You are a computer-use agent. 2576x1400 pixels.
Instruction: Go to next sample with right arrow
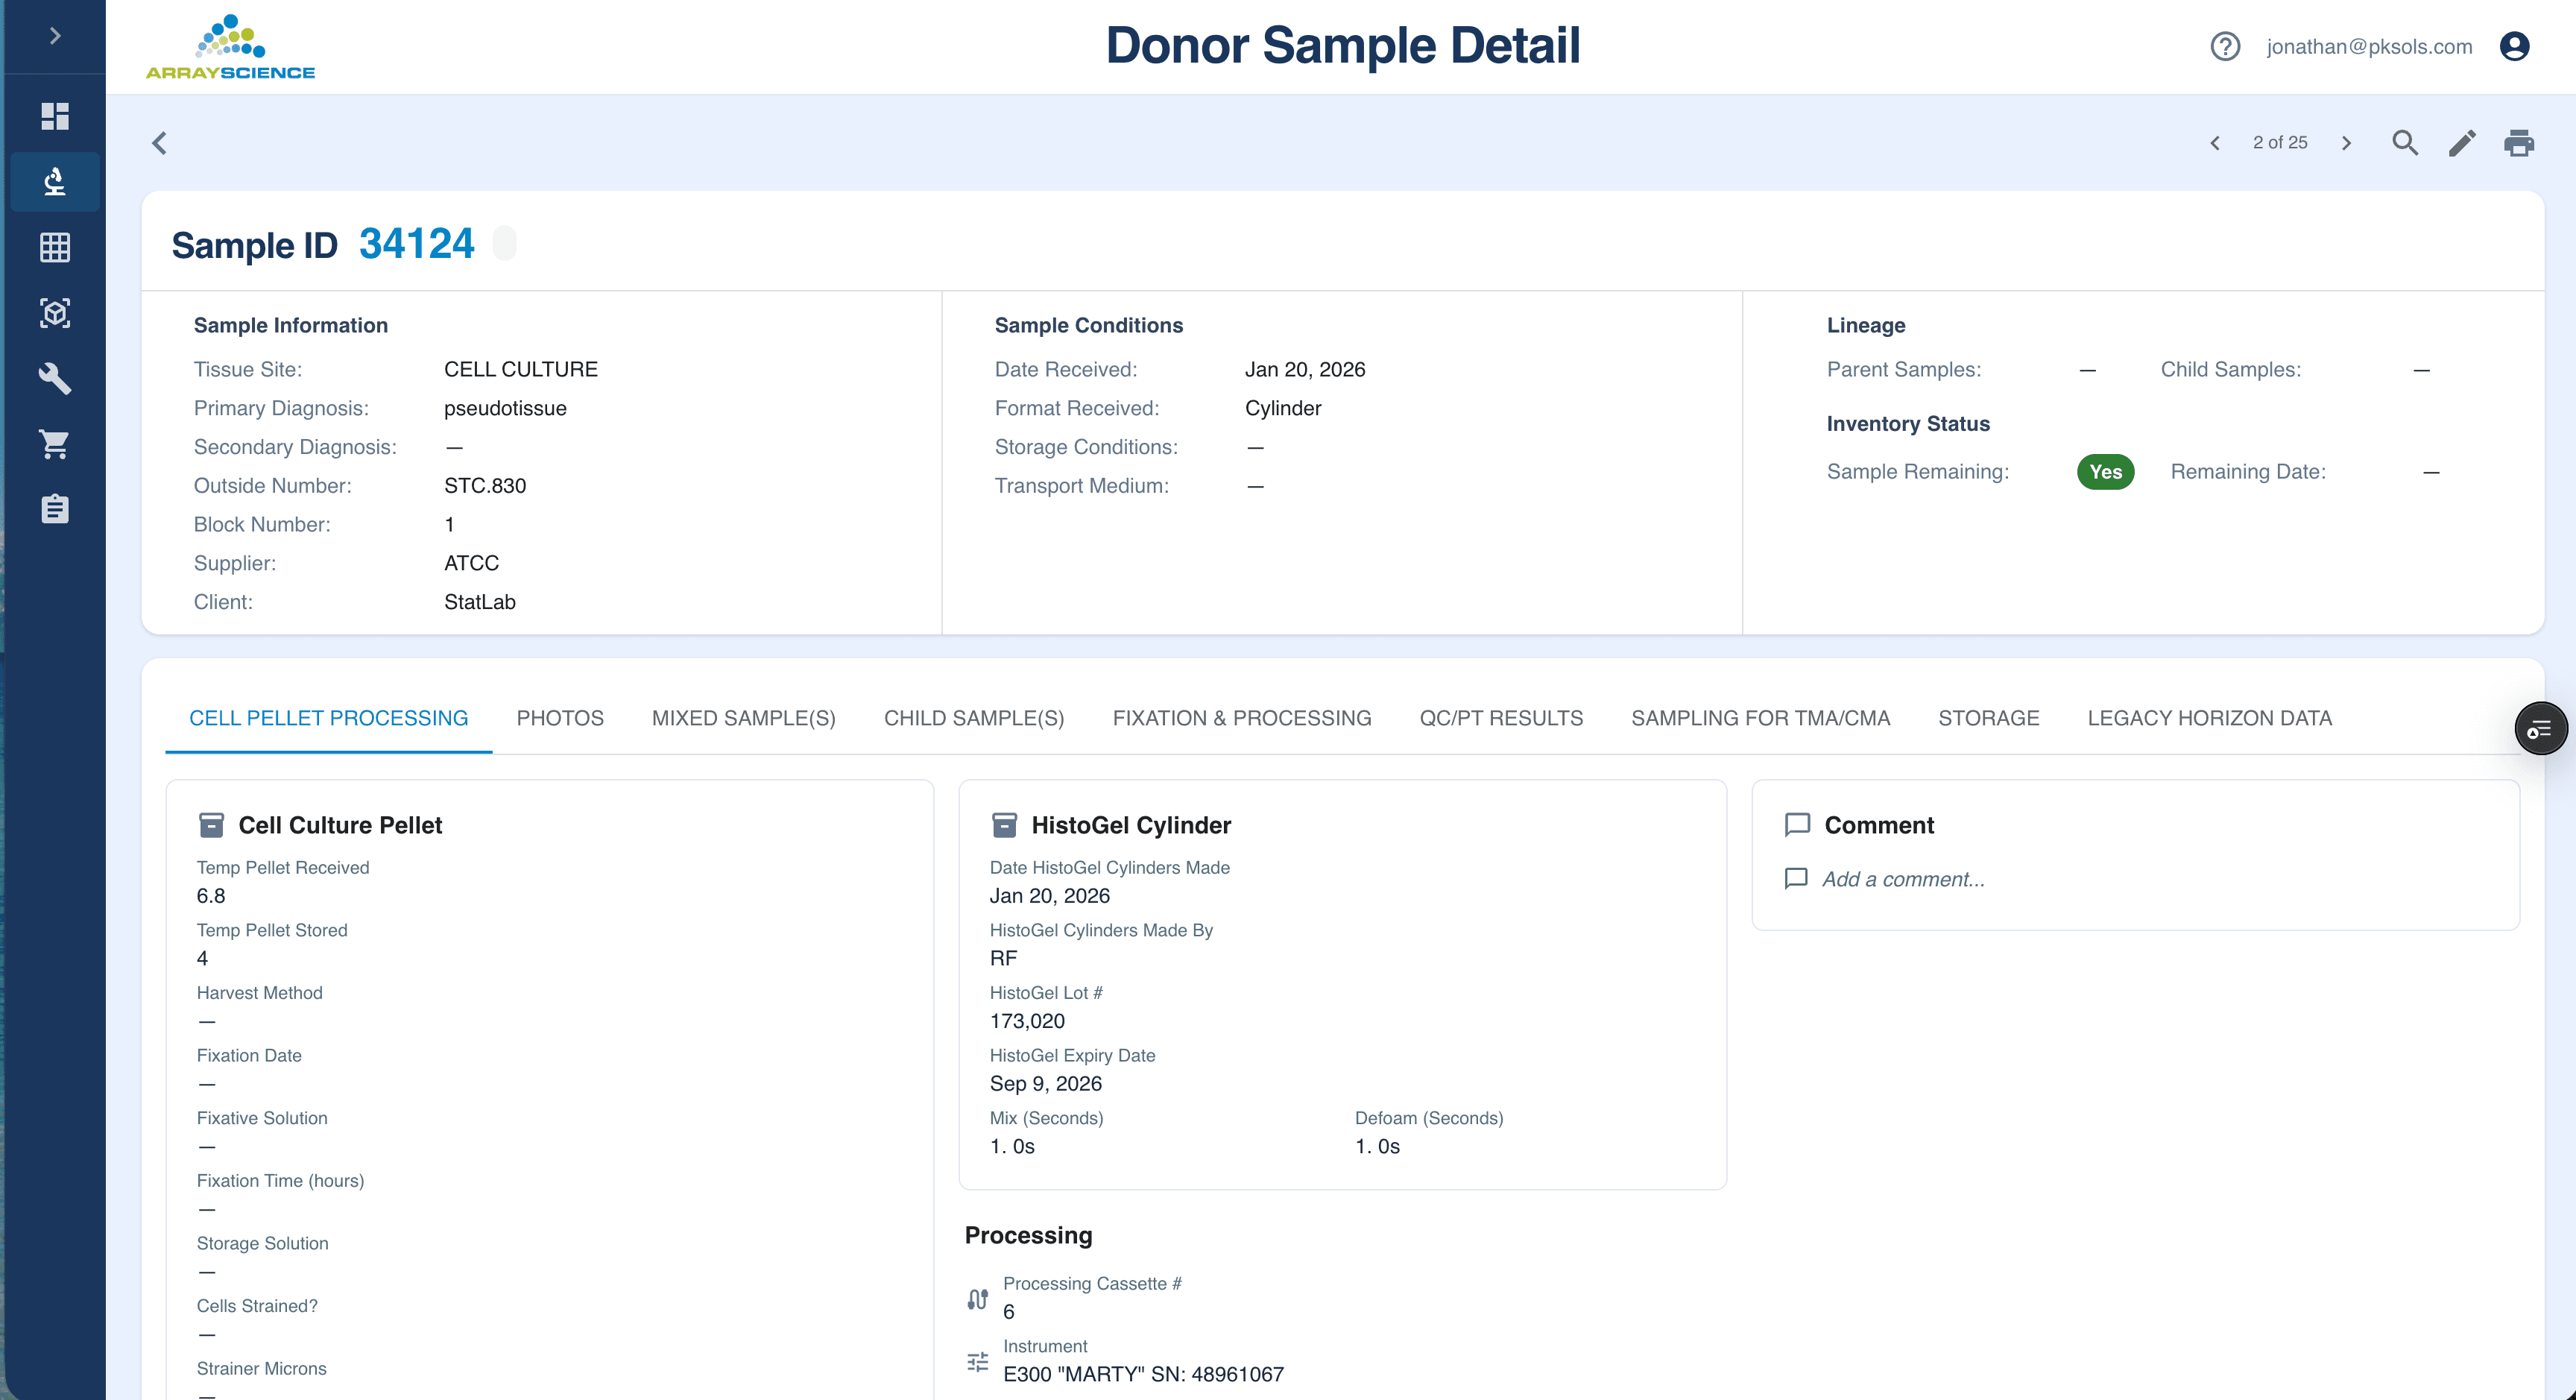pos(2346,143)
